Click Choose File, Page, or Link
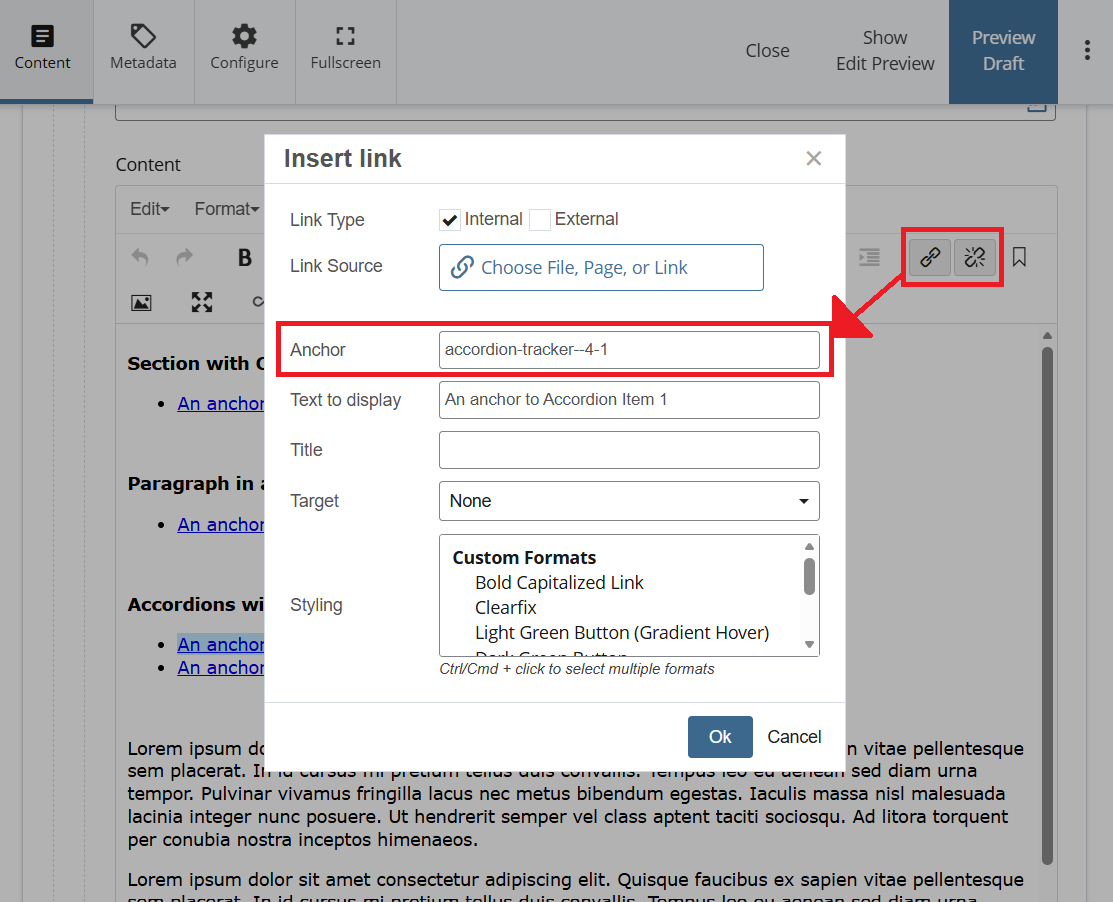 coord(601,268)
